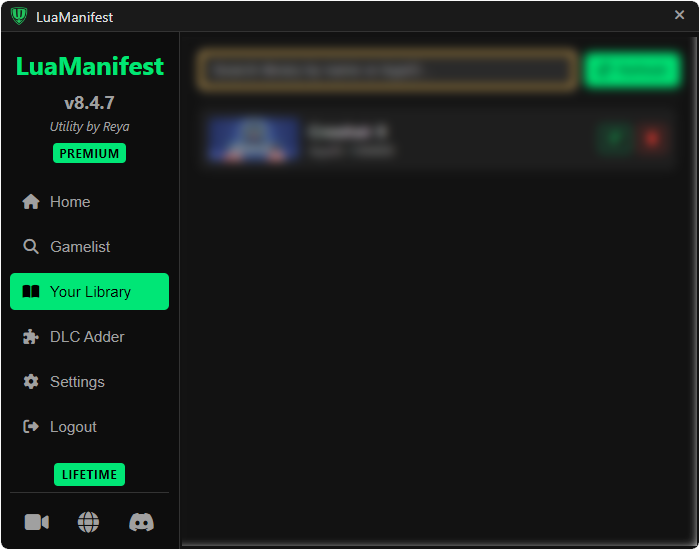700x550 pixels.
Task: Open the Discord icon link
Action: (x=142, y=522)
